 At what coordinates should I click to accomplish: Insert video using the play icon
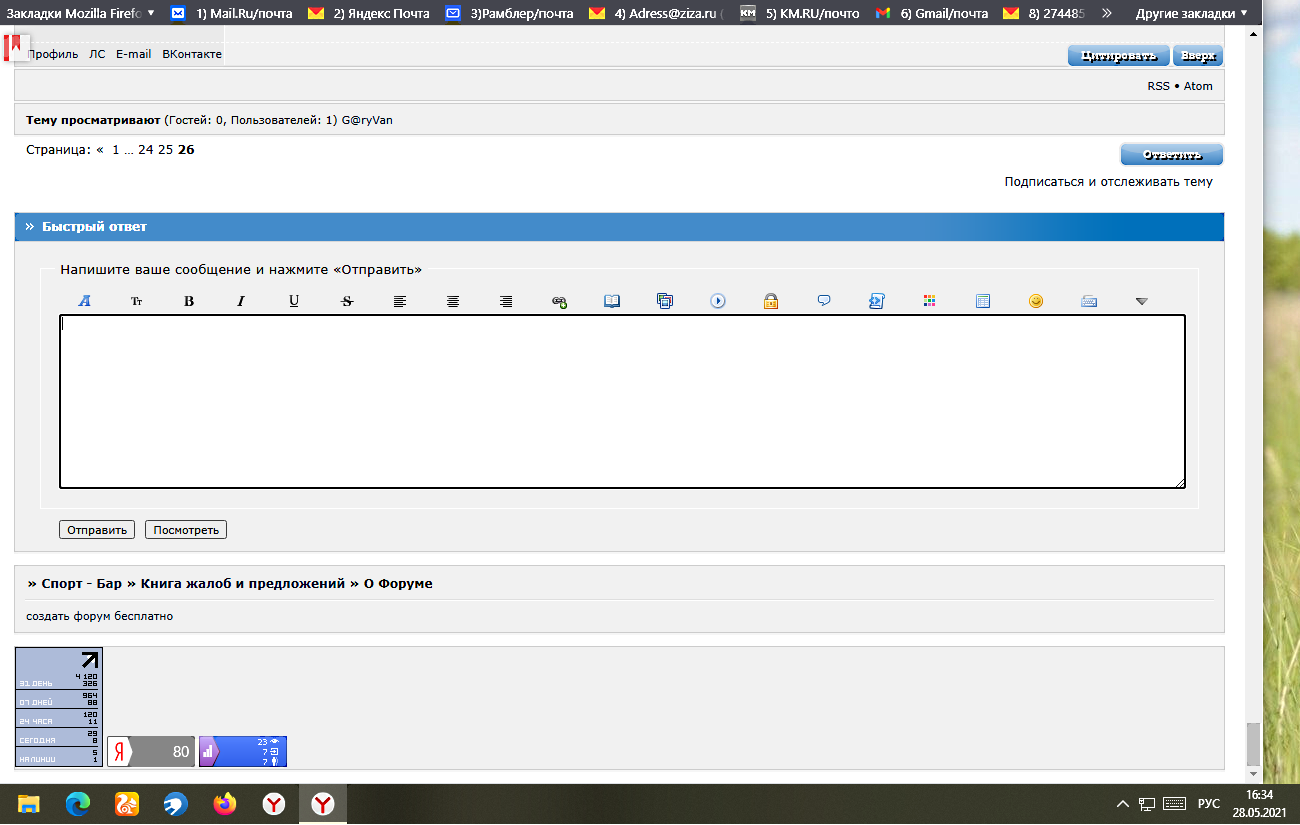click(x=718, y=301)
